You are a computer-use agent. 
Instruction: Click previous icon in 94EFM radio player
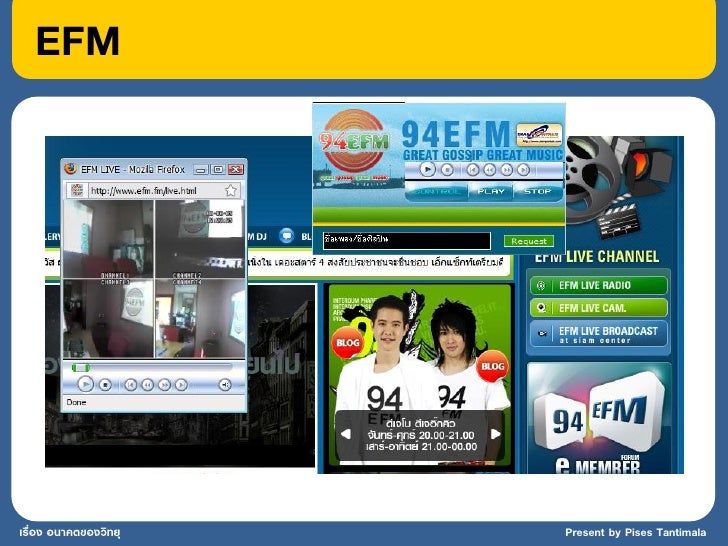(x=473, y=170)
